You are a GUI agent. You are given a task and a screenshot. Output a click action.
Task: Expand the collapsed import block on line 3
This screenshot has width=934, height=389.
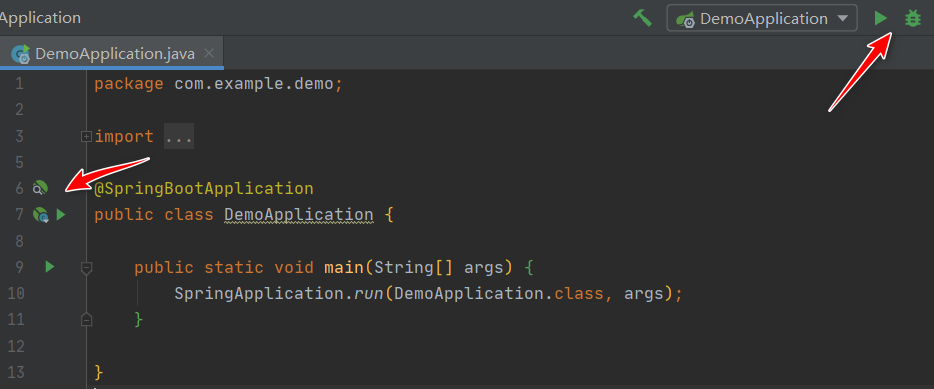(86, 136)
